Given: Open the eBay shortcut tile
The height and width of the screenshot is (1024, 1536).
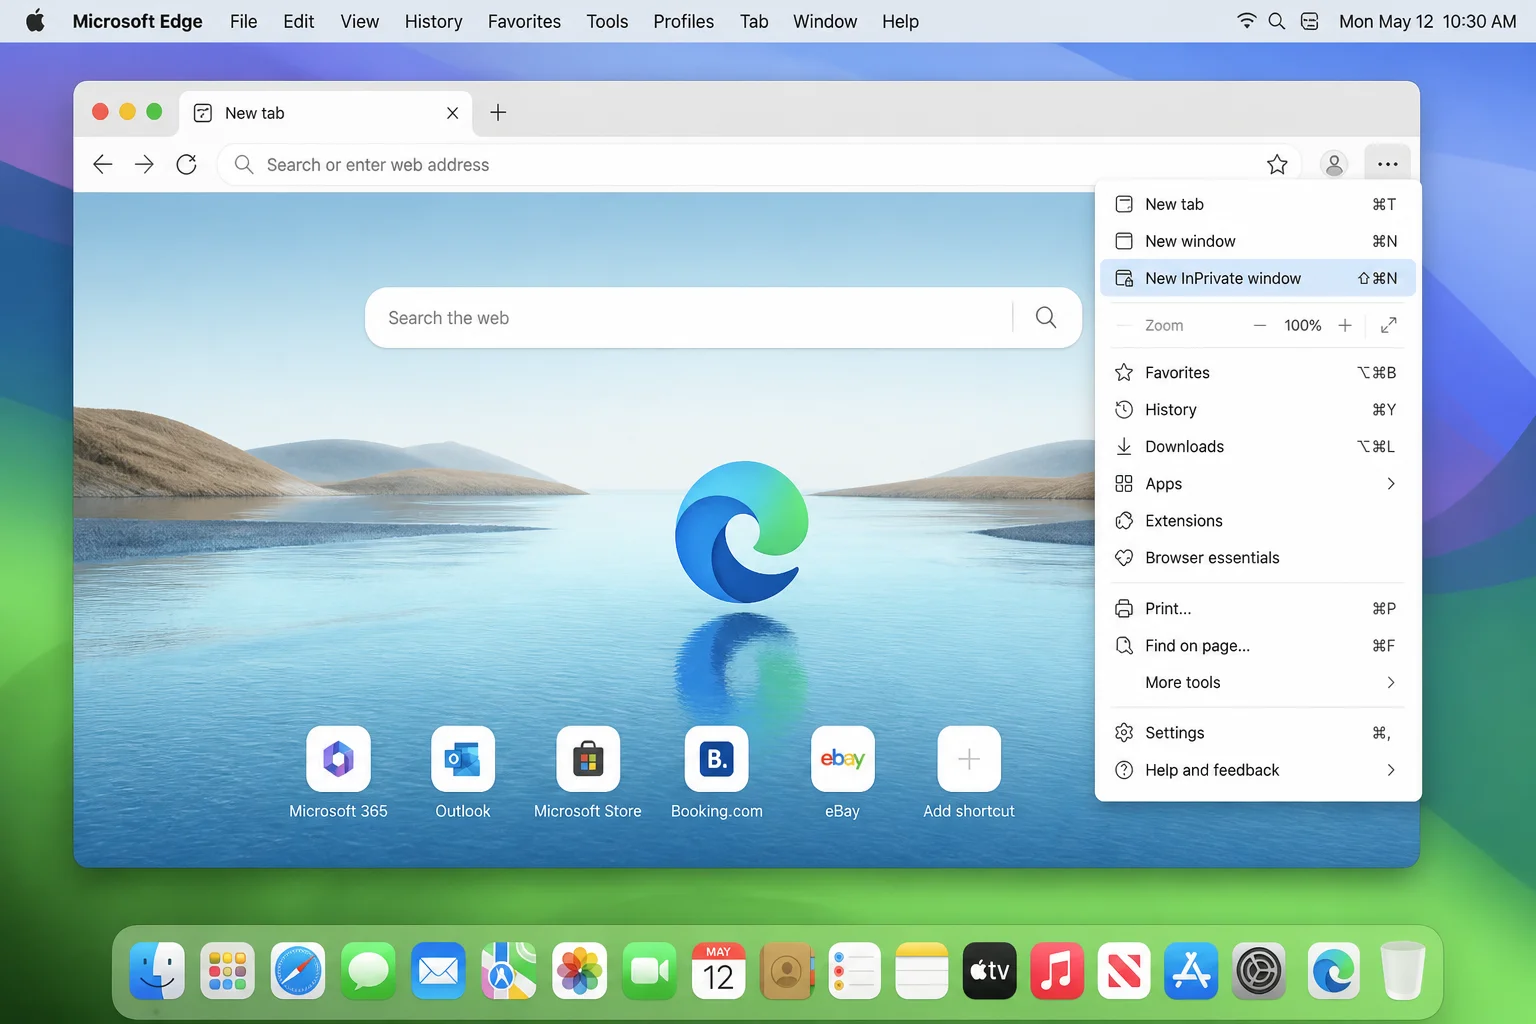Looking at the screenshot, I should click(842, 759).
